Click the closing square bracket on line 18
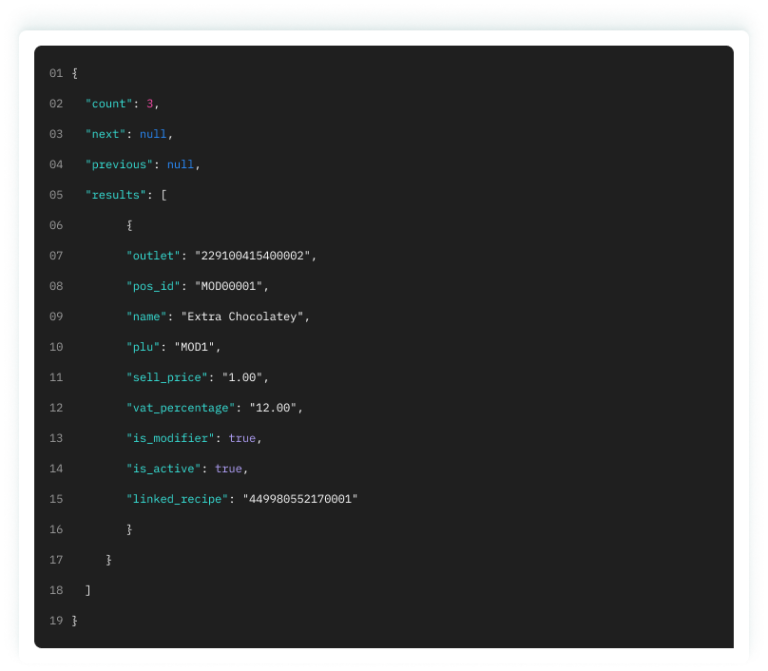 [x=88, y=591]
